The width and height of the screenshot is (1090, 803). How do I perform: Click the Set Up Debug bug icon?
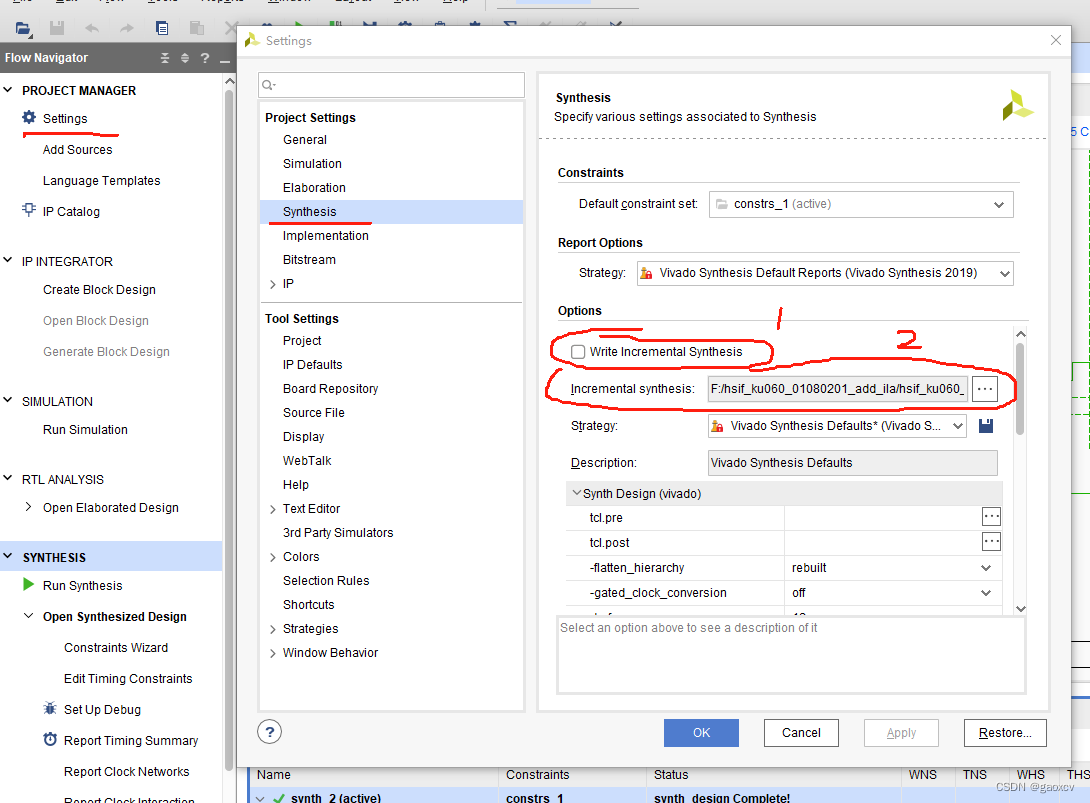49,708
